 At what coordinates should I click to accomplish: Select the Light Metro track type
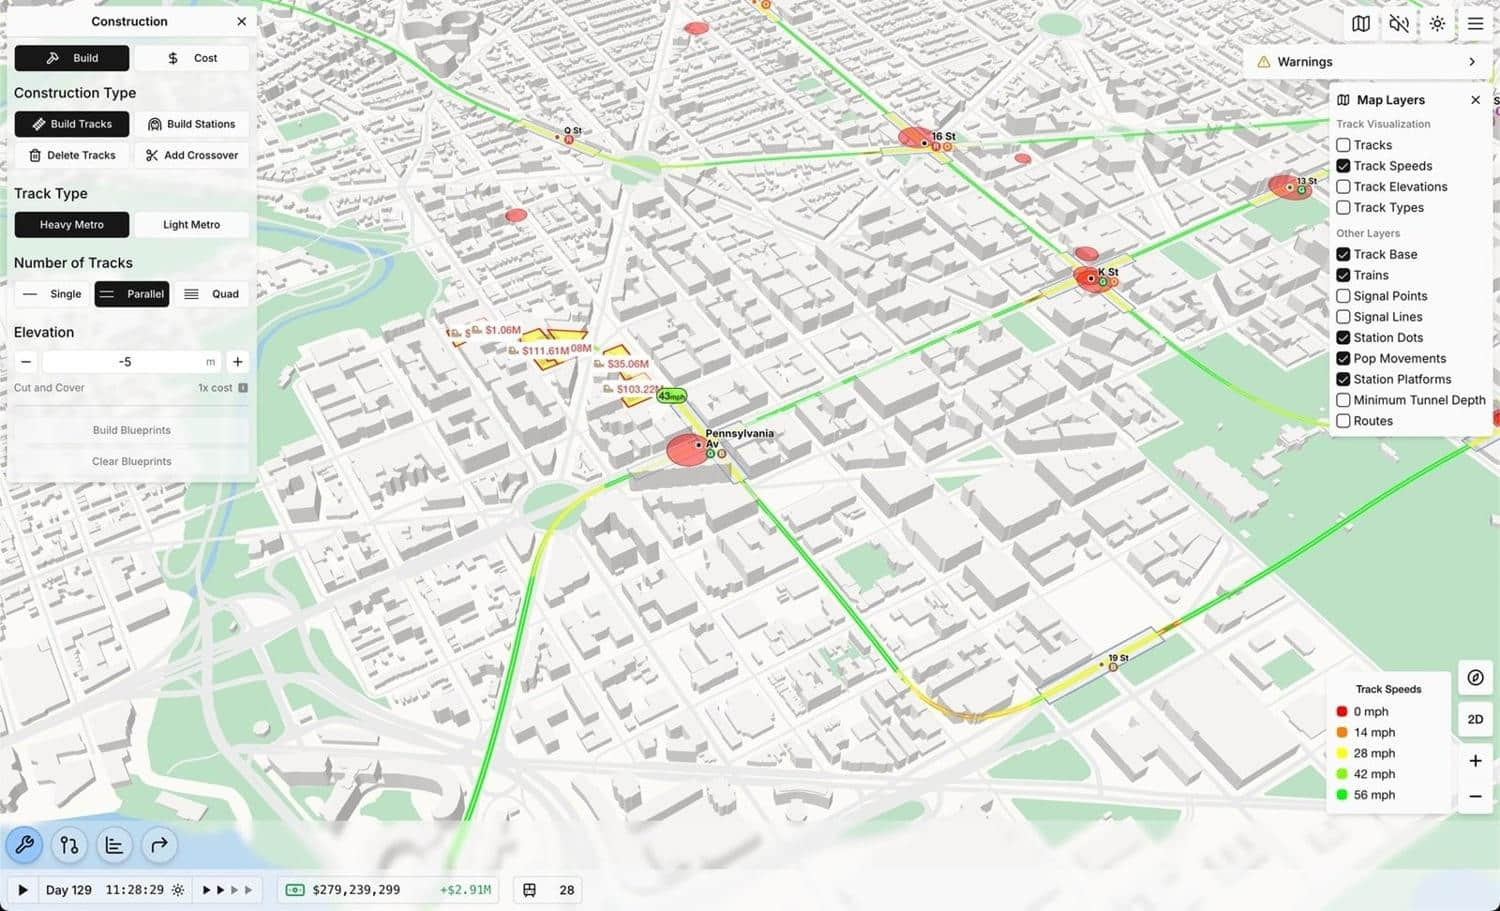click(x=191, y=225)
